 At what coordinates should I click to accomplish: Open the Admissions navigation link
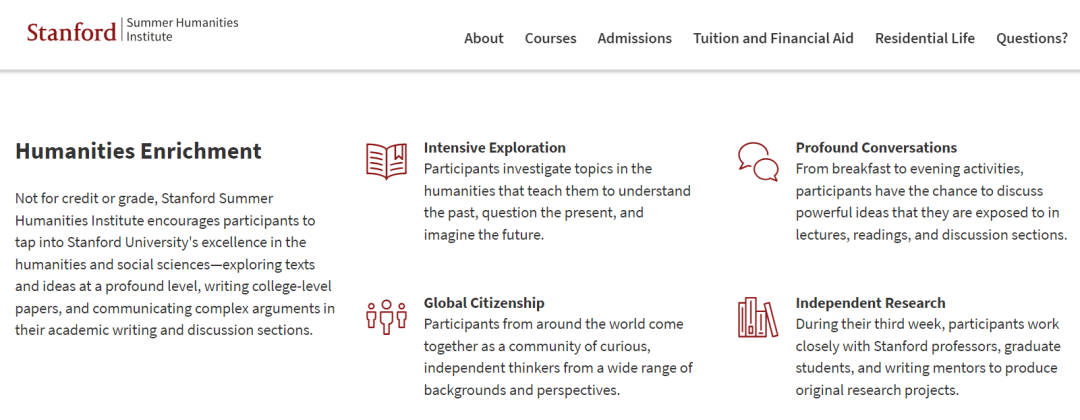(x=634, y=39)
